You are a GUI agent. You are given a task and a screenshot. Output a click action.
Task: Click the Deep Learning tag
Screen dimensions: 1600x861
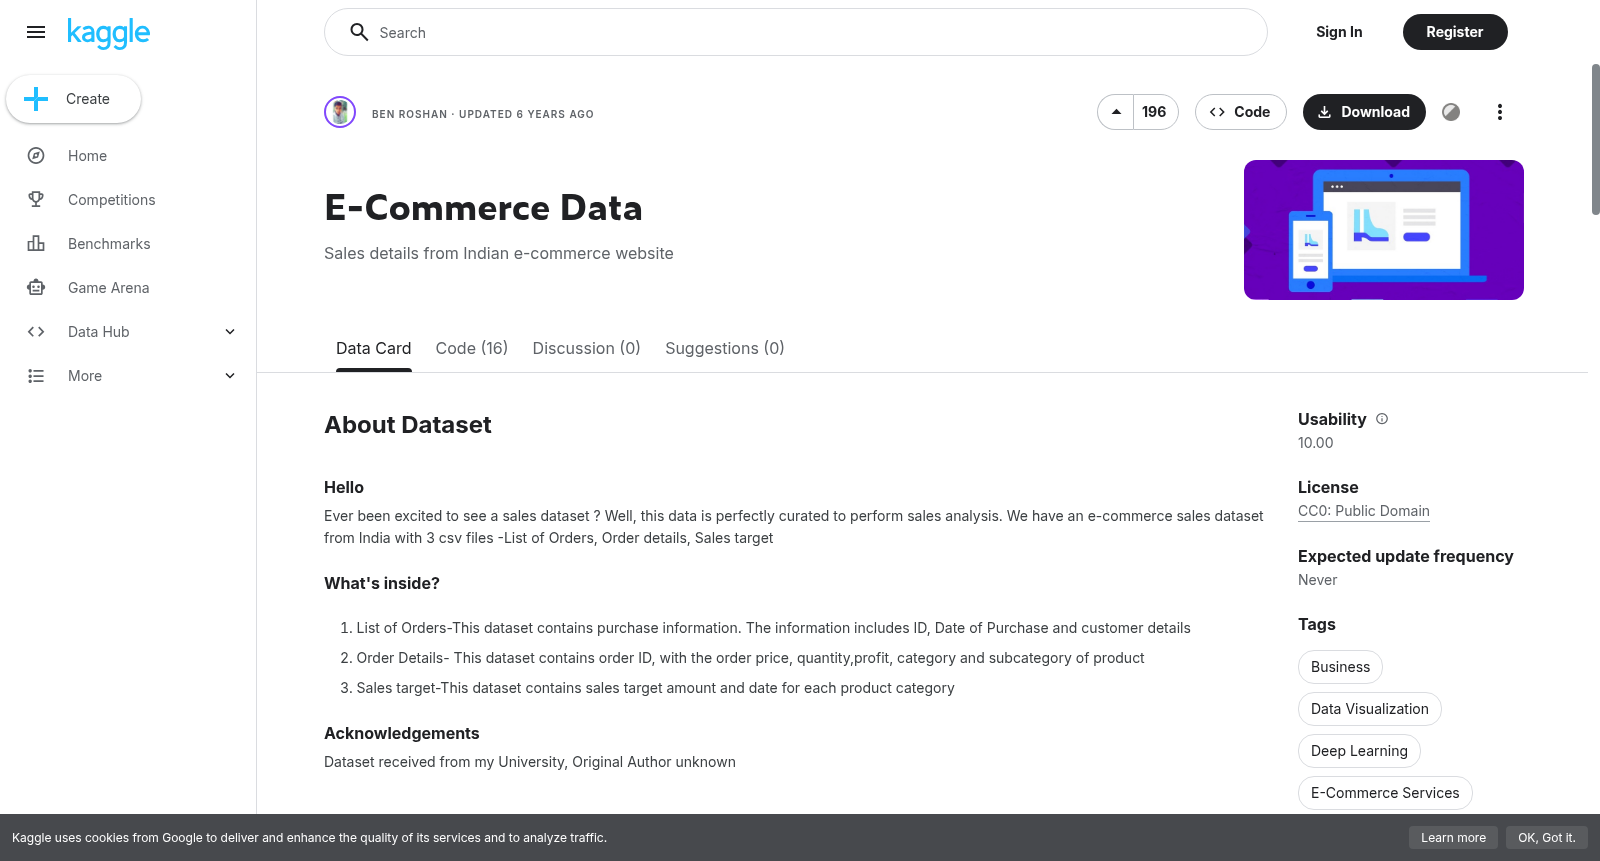1359,751
